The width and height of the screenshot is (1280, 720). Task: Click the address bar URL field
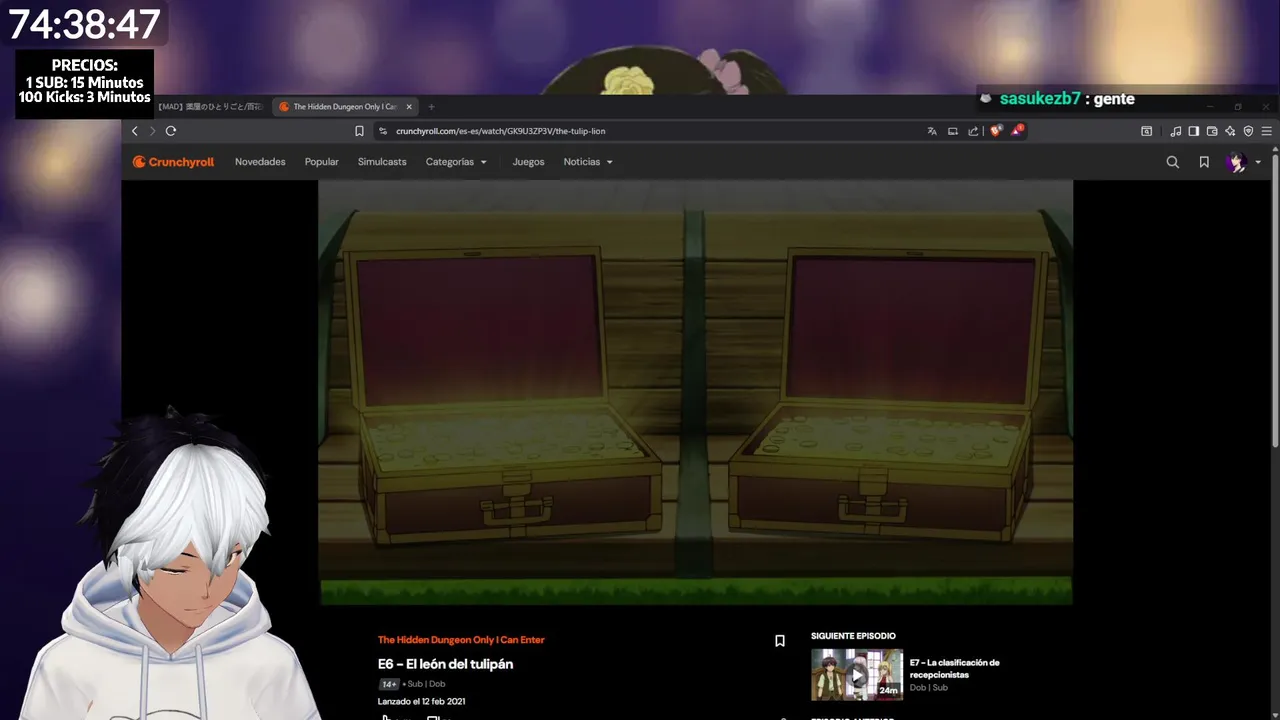650,131
